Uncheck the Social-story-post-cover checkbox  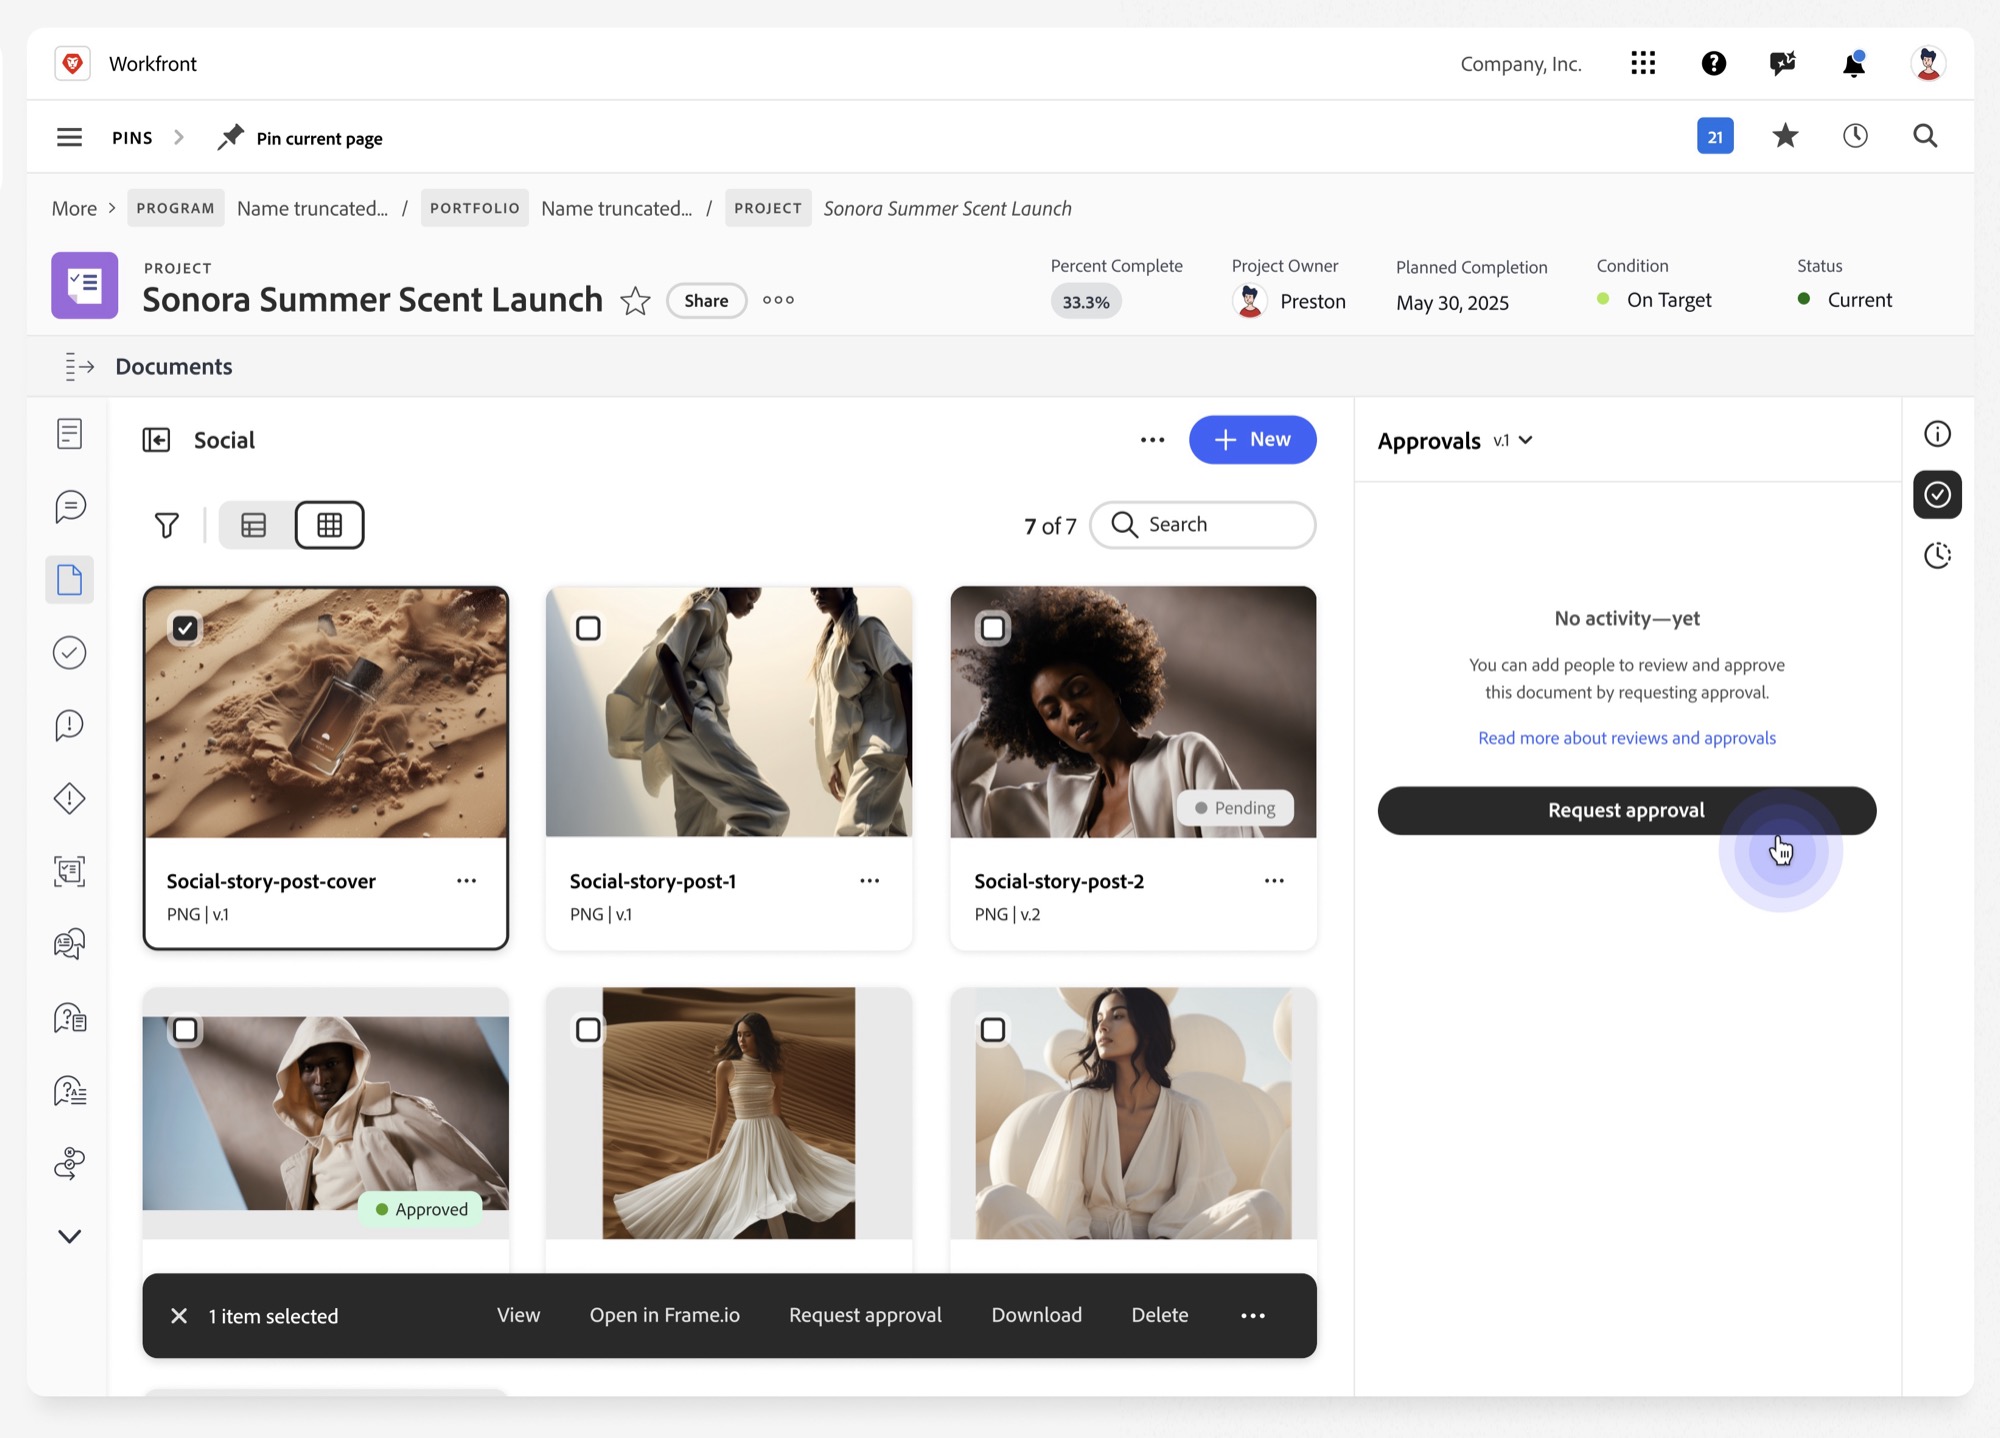click(185, 628)
